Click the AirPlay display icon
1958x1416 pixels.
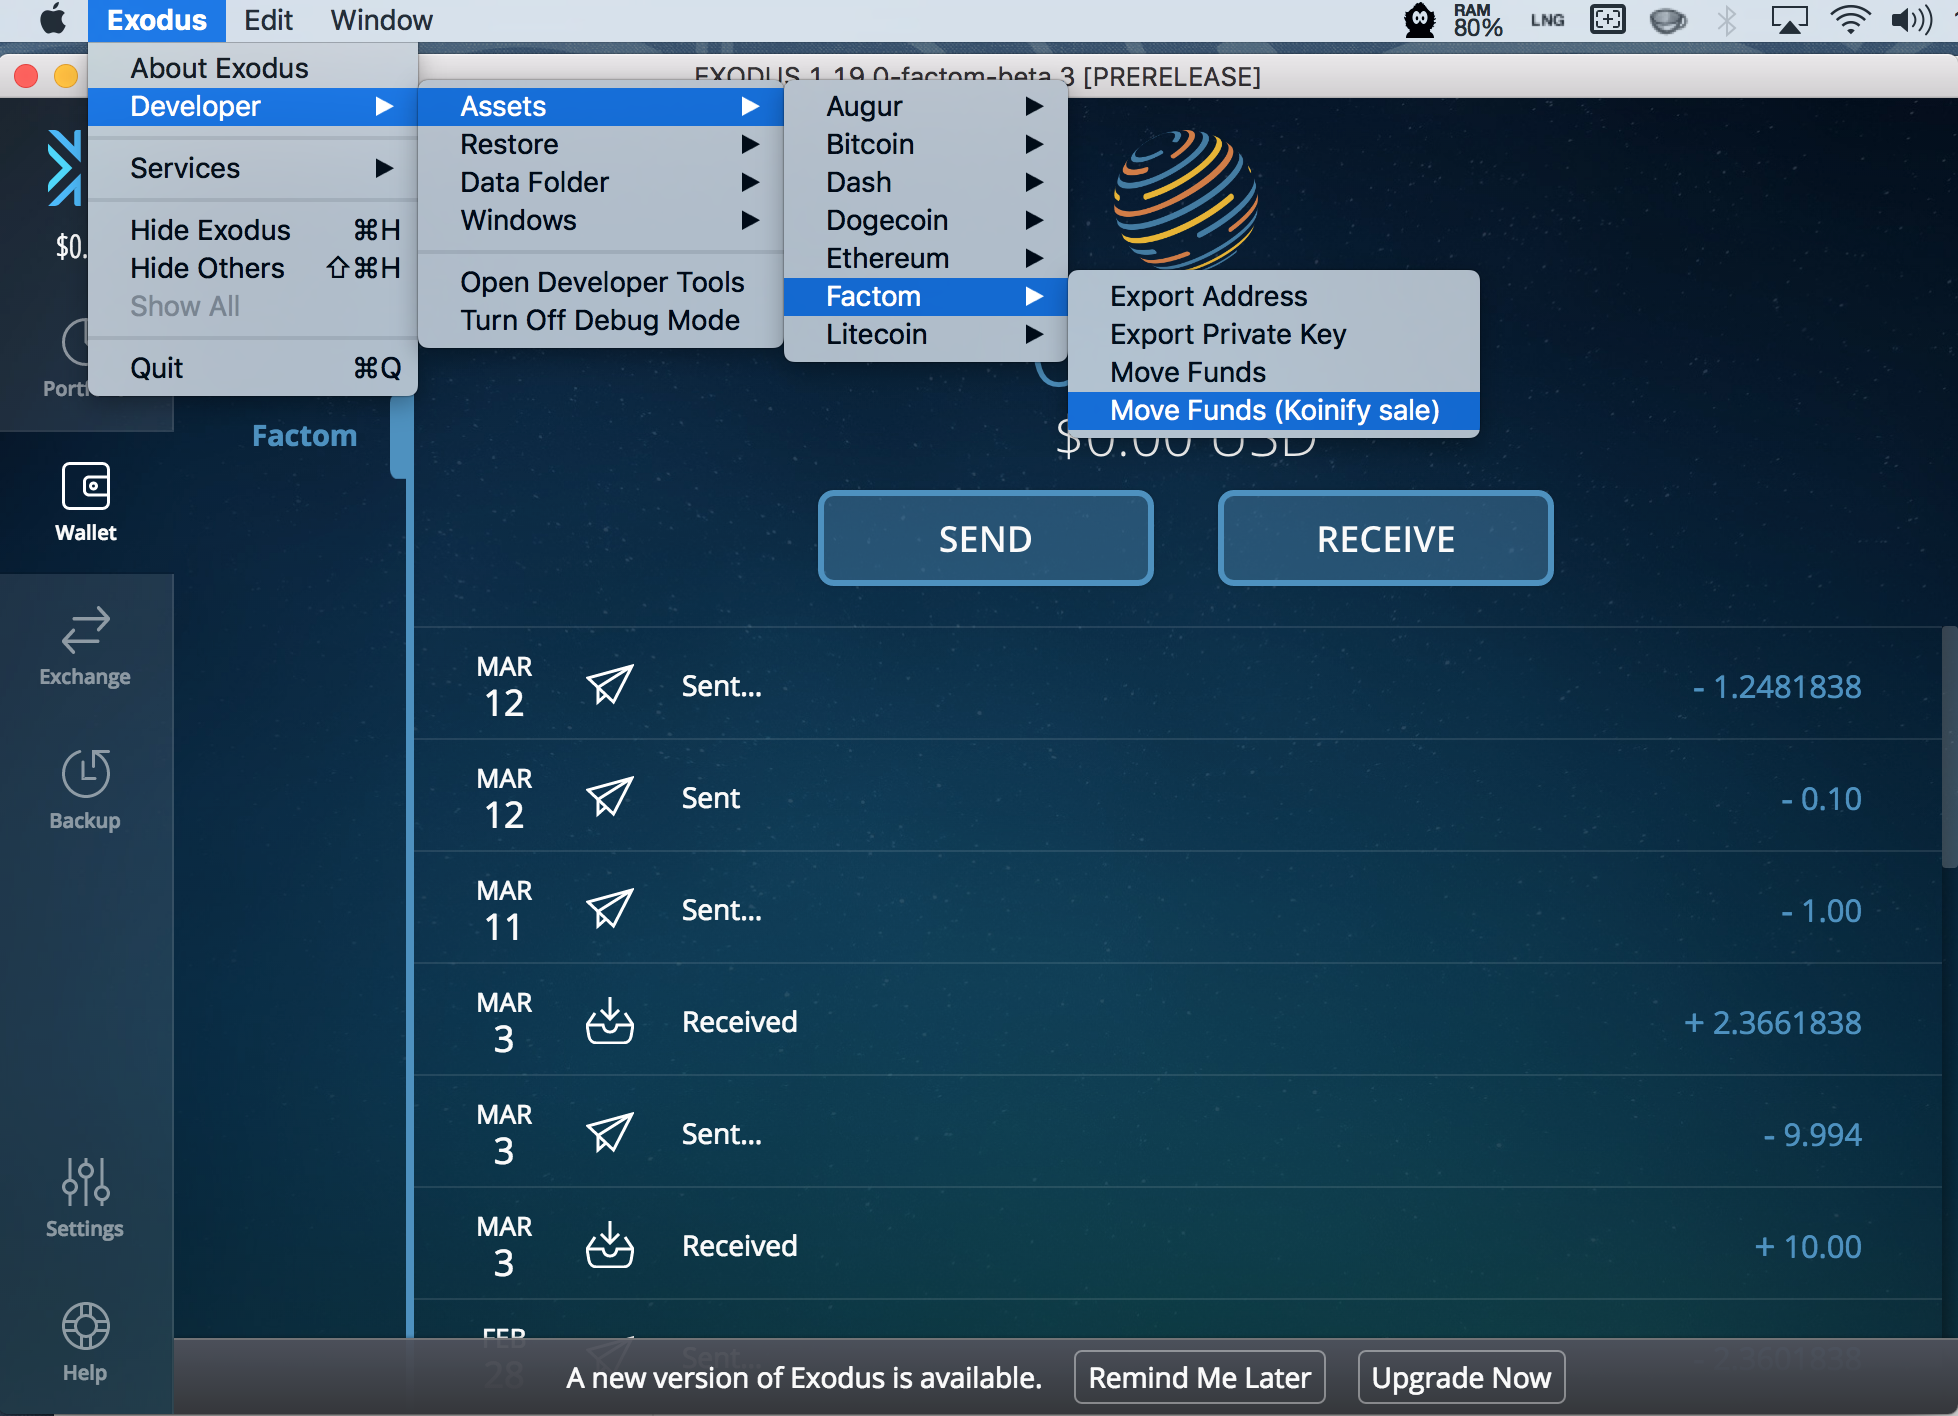[x=1789, y=20]
